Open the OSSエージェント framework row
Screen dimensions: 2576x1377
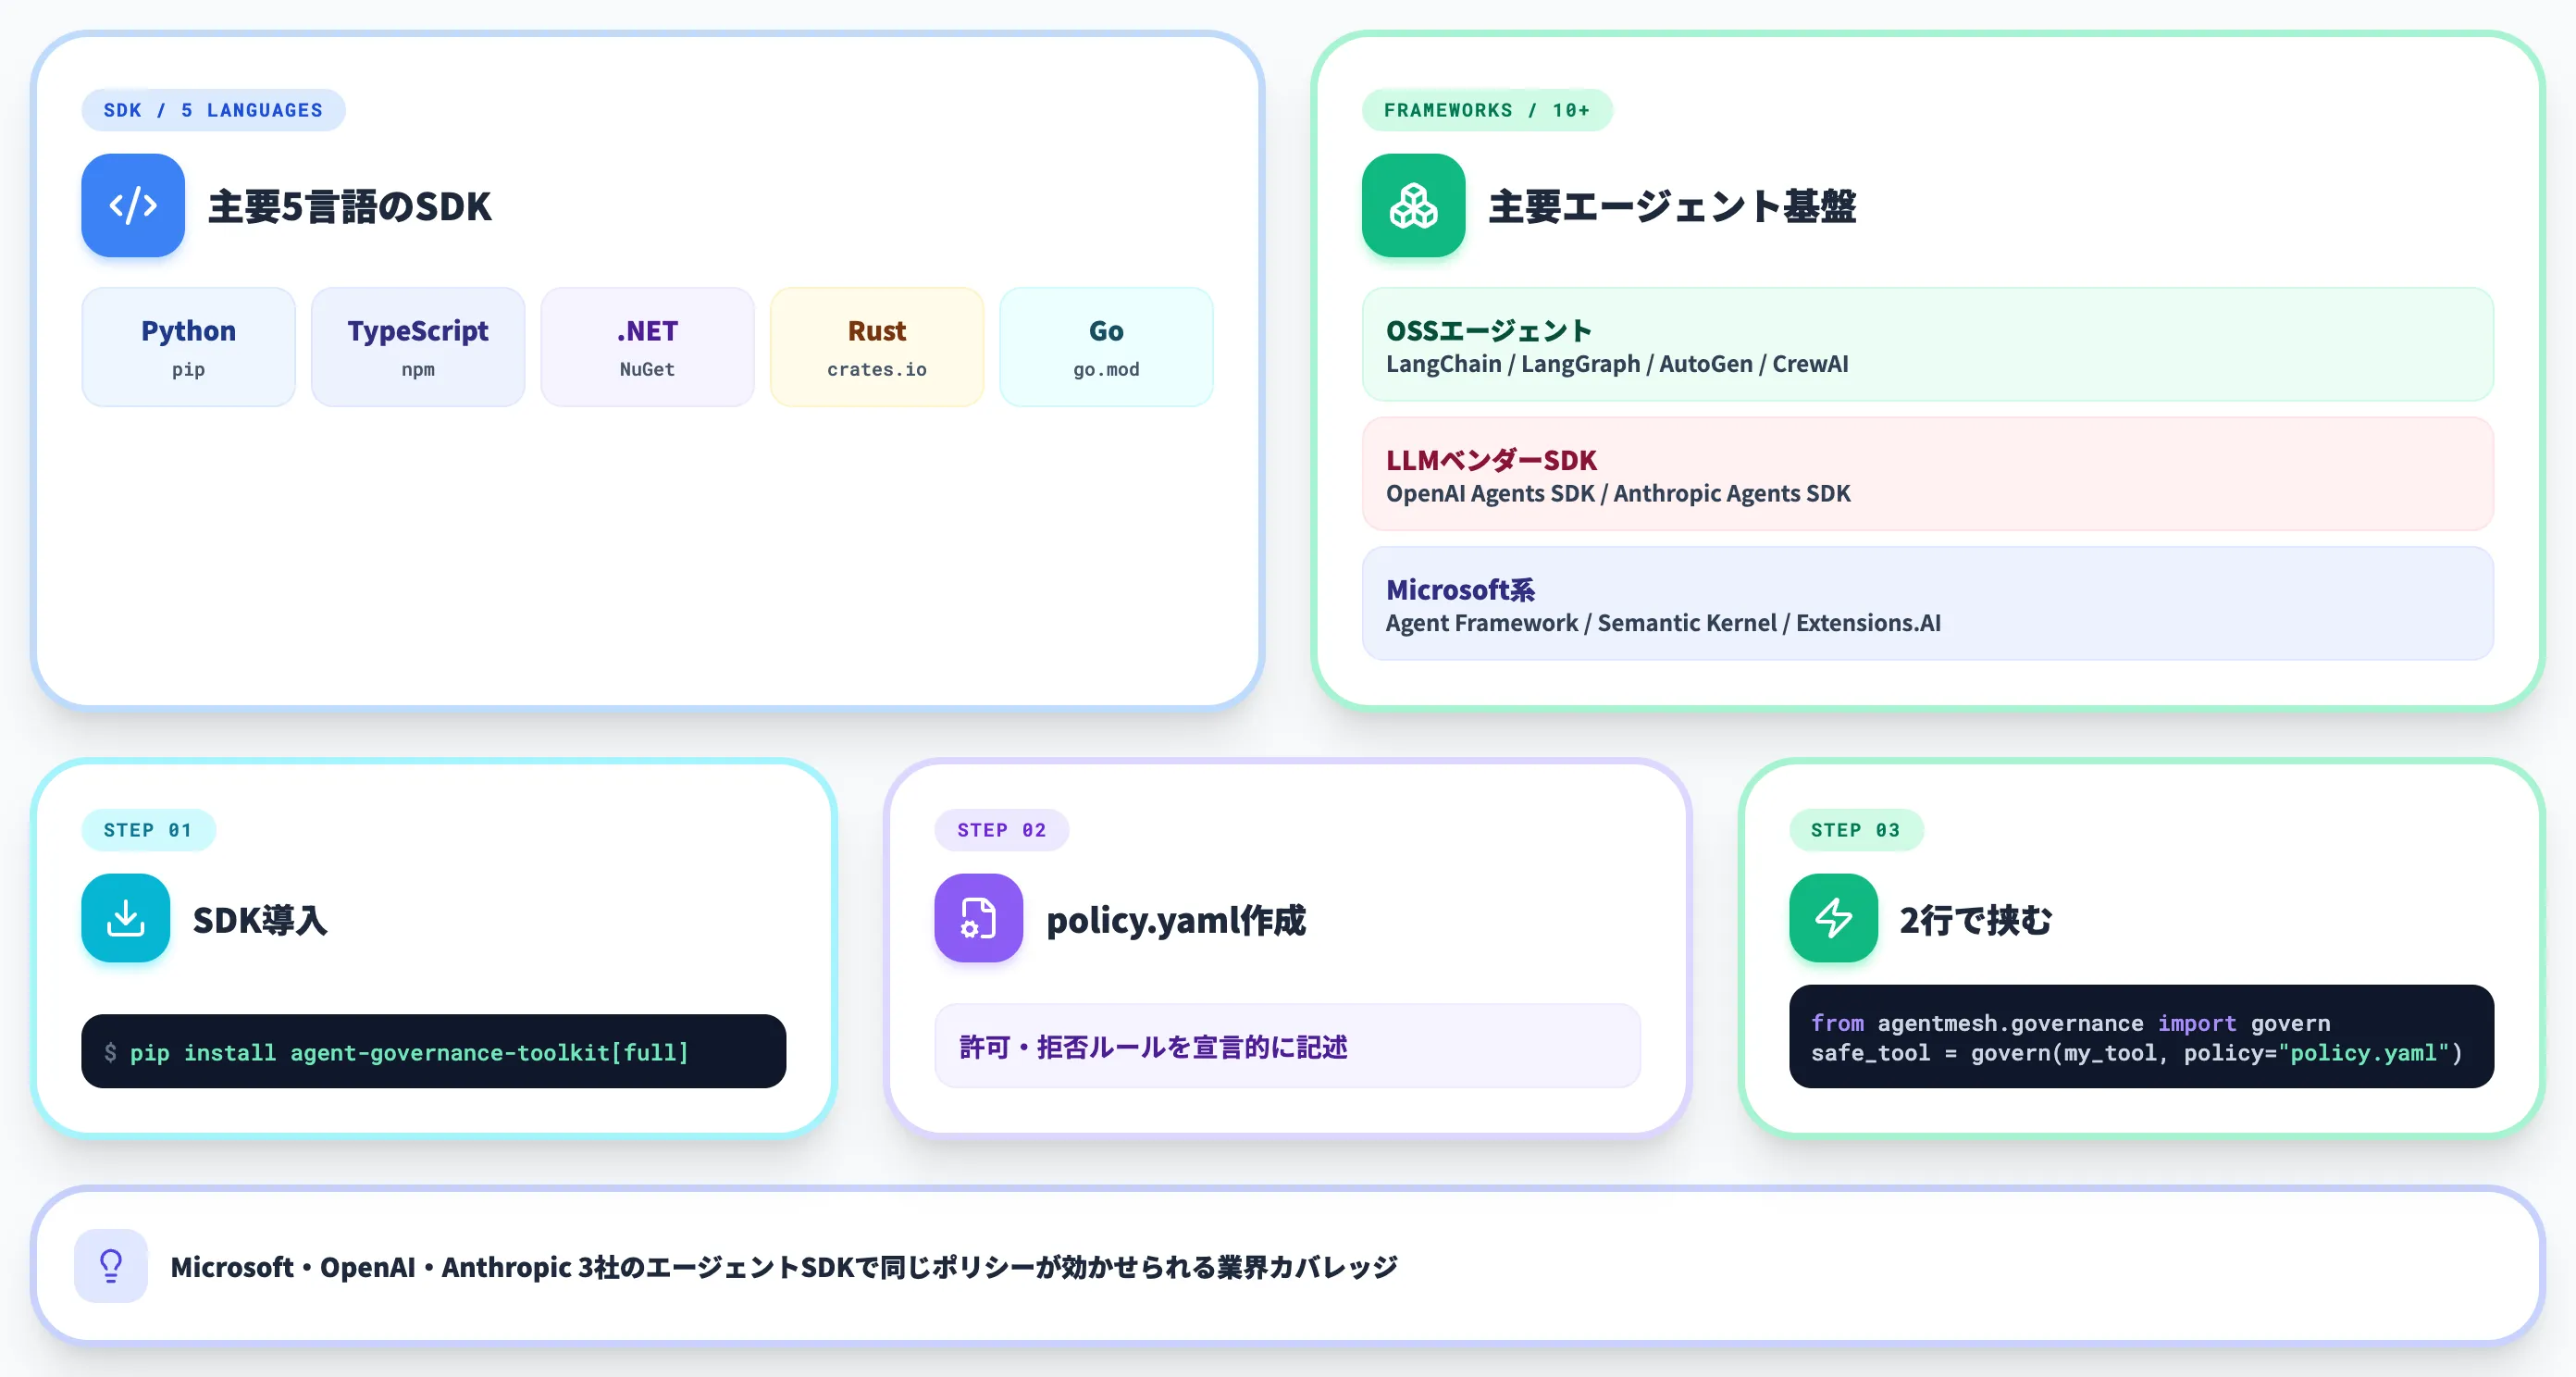coord(1928,345)
